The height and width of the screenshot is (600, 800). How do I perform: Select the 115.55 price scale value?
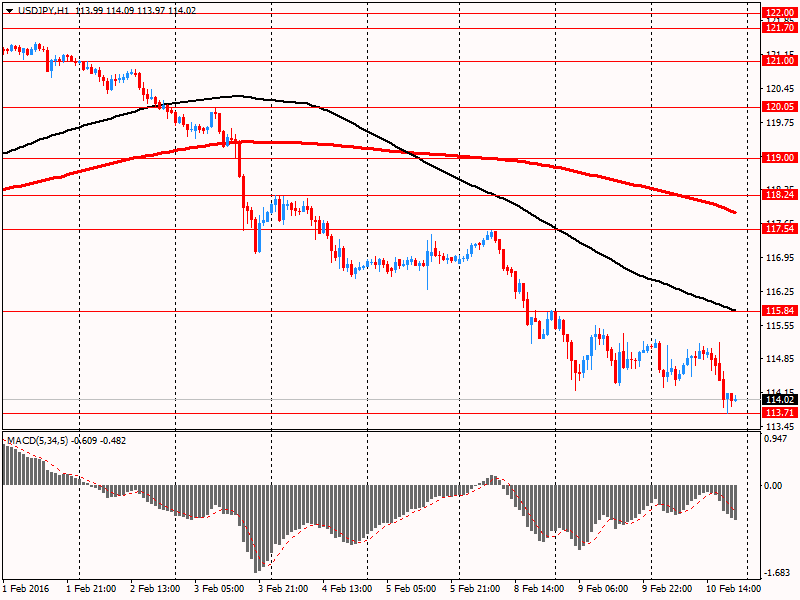780,325
